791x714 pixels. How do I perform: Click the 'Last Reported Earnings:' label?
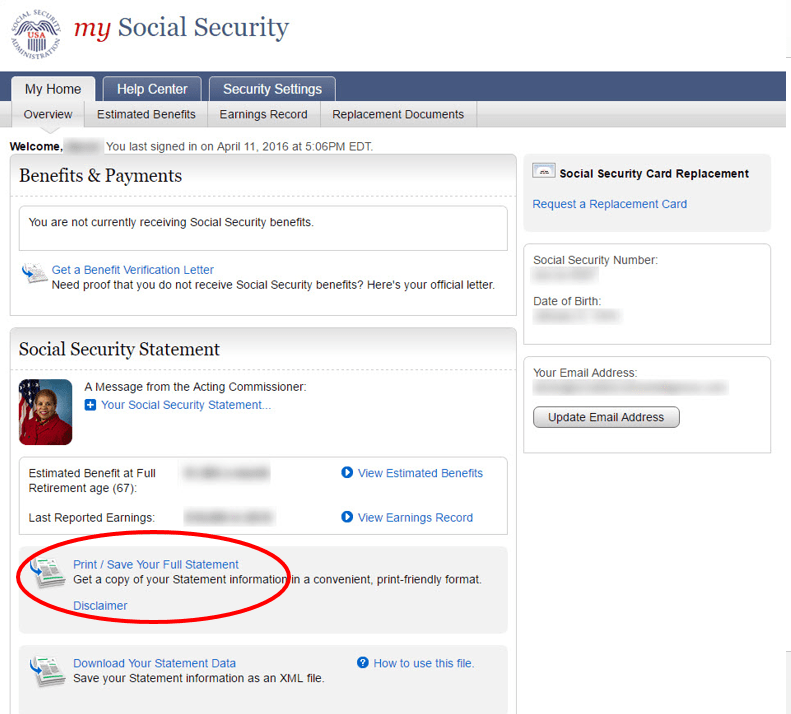pyautogui.click(x=92, y=518)
